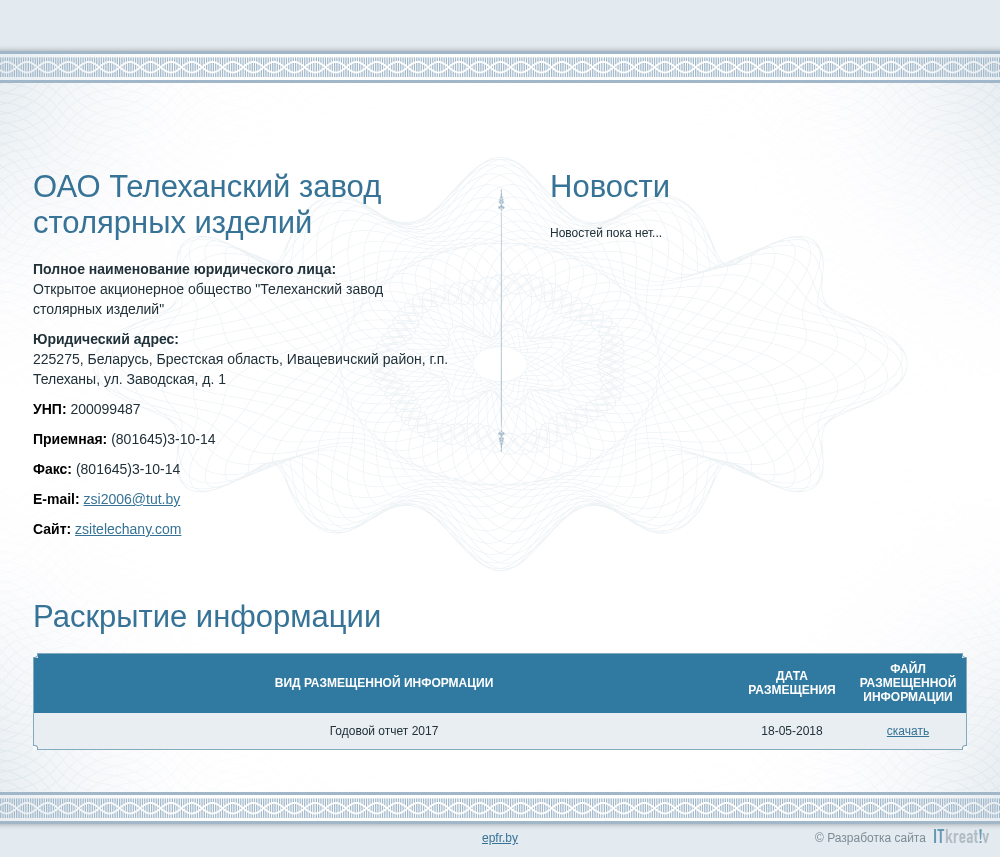Open the zsi2006@tut.by email link
1000x857 pixels.
coord(131,499)
